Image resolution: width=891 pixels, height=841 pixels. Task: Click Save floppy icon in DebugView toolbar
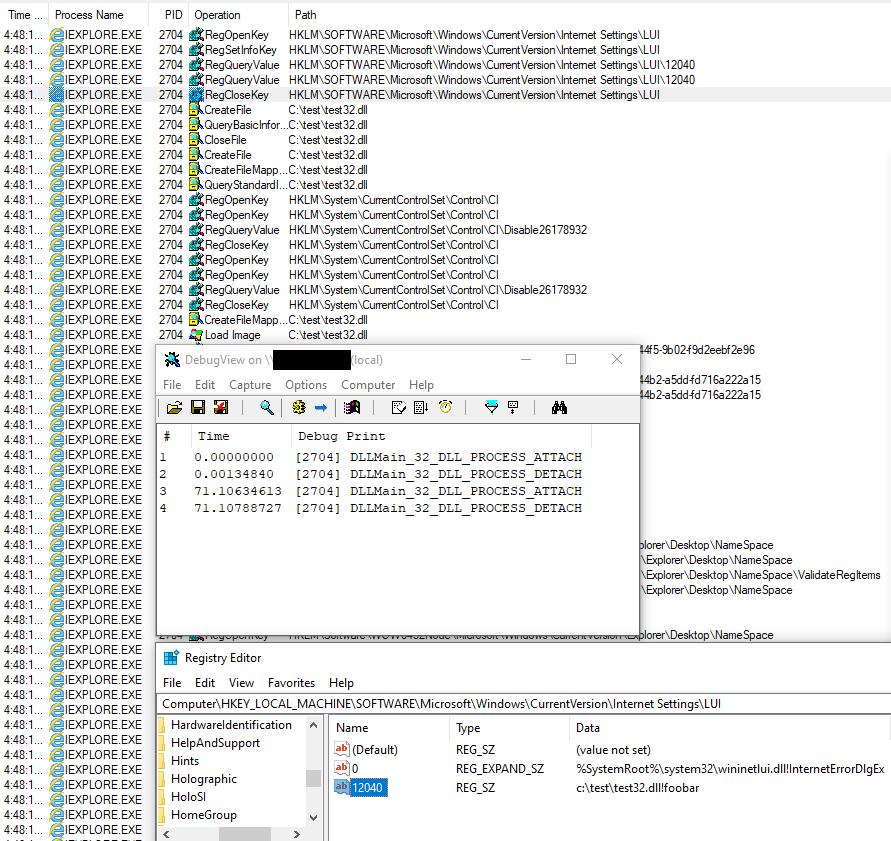(x=198, y=407)
